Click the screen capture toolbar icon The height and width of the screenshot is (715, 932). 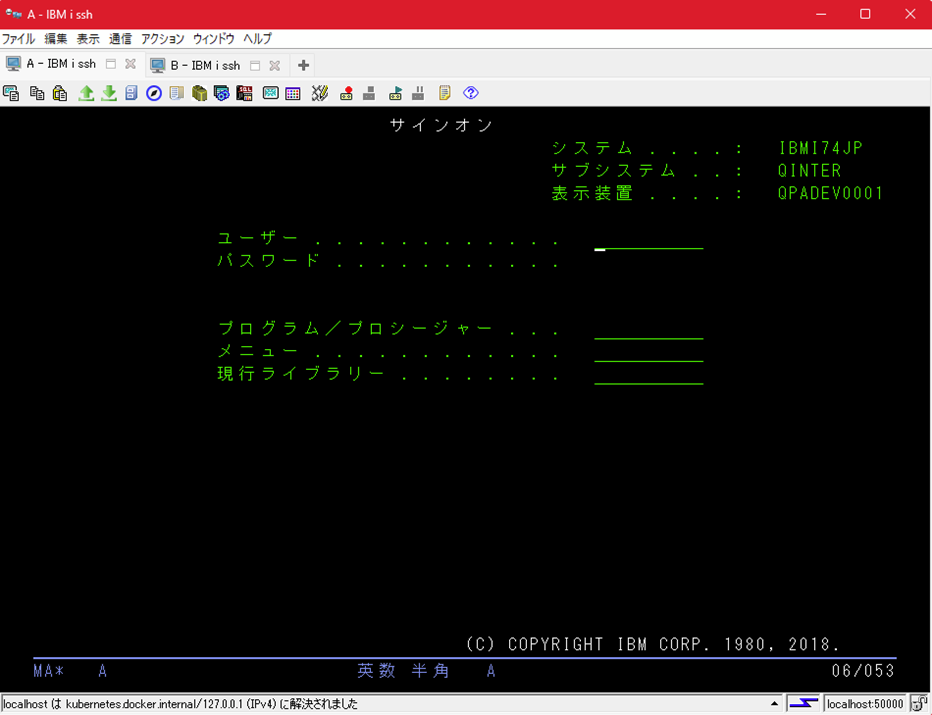coord(11,93)
